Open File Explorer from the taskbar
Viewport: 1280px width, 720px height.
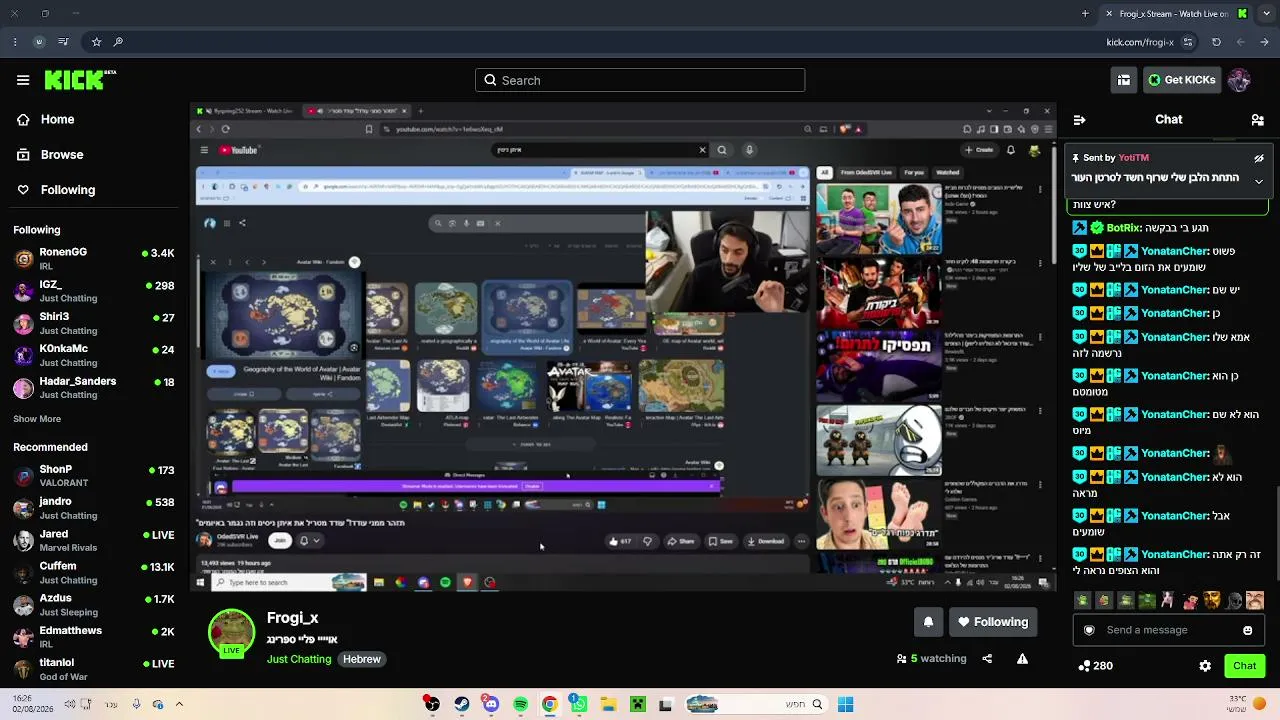tap(608, 705)
